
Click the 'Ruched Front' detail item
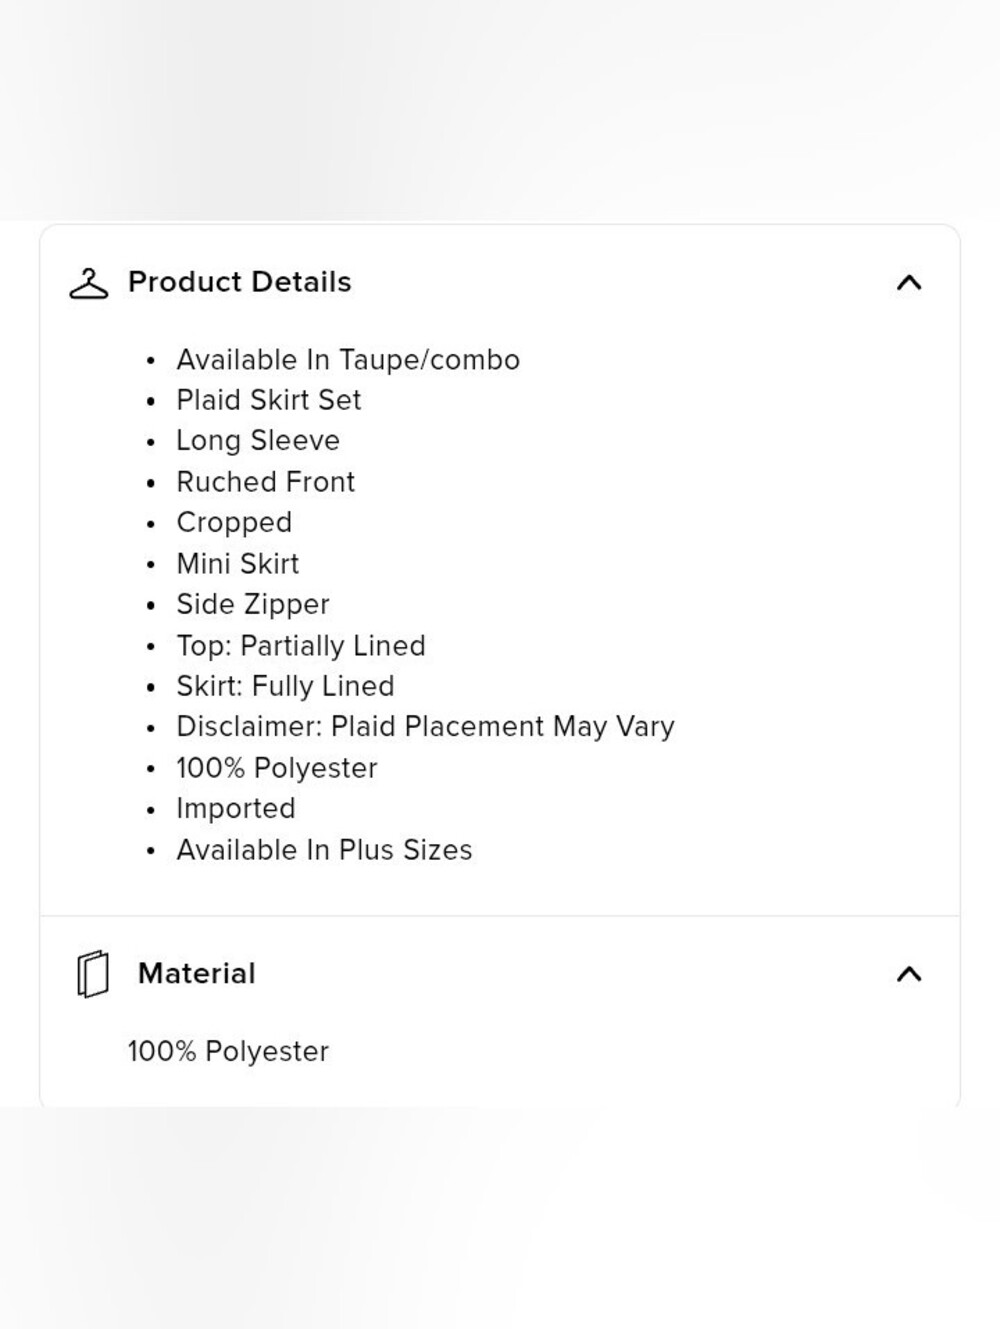tap(266, 482)
